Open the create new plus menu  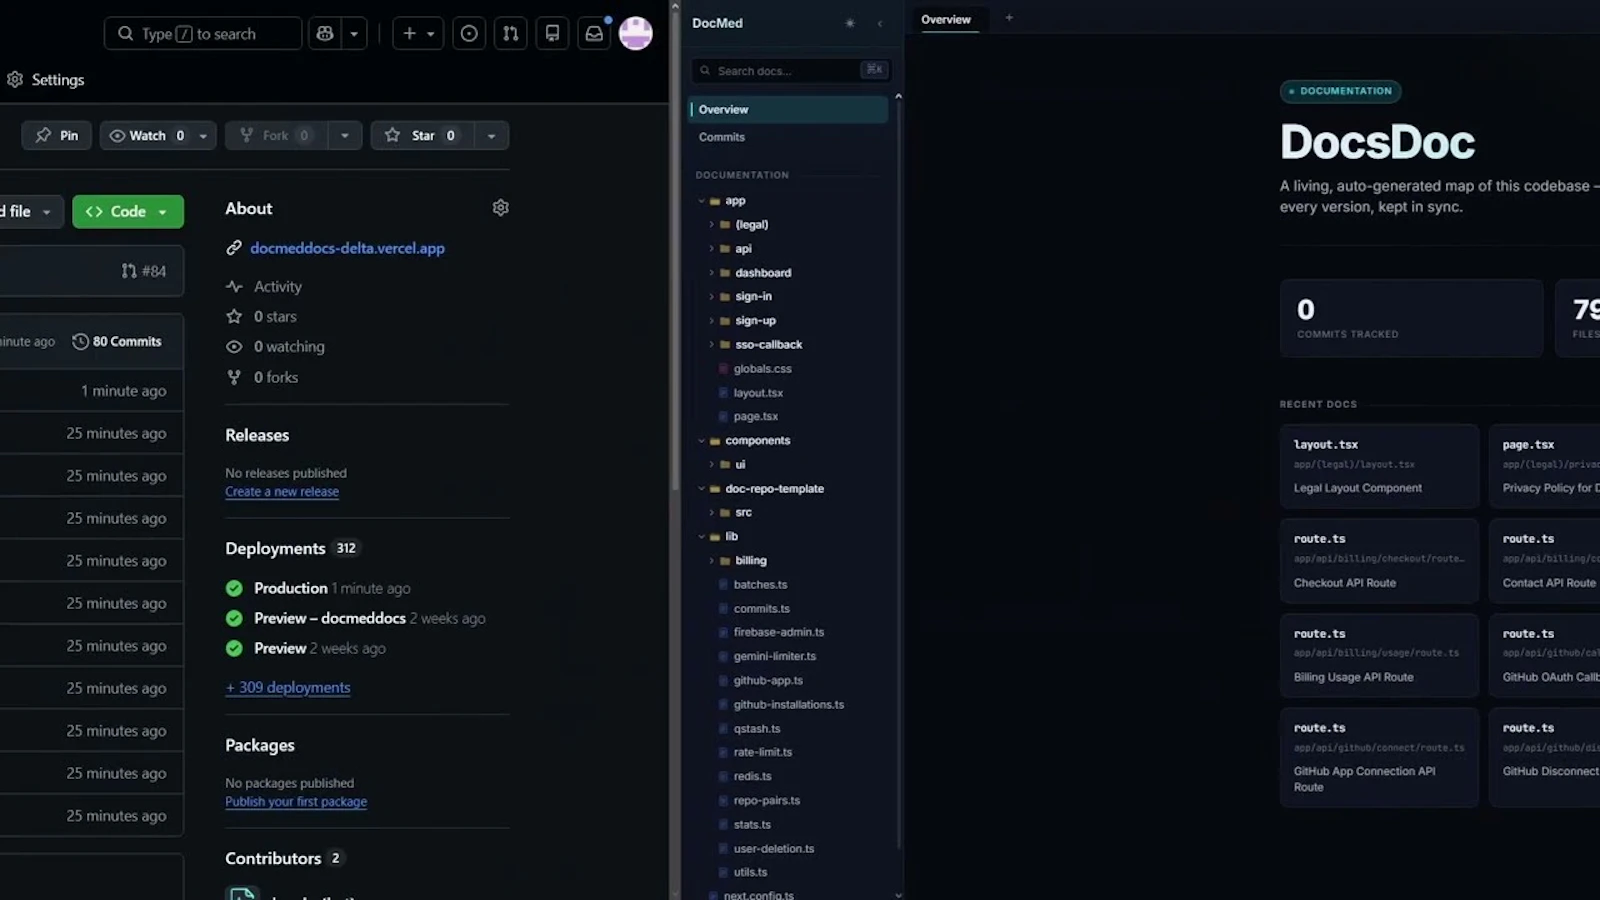418,34
